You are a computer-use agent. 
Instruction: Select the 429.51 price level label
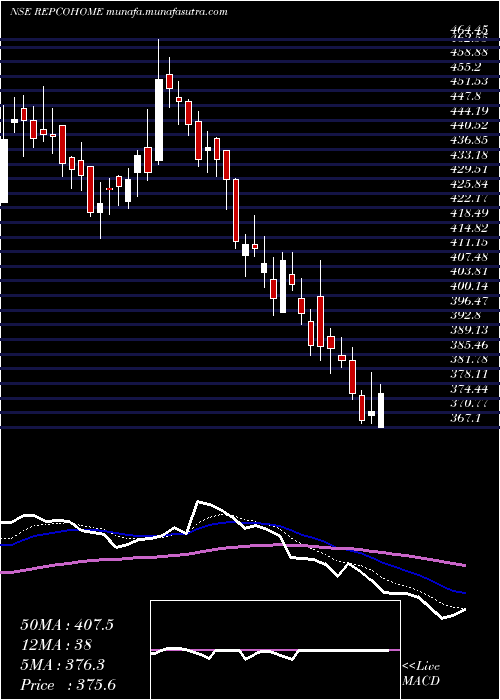[469, 169]
